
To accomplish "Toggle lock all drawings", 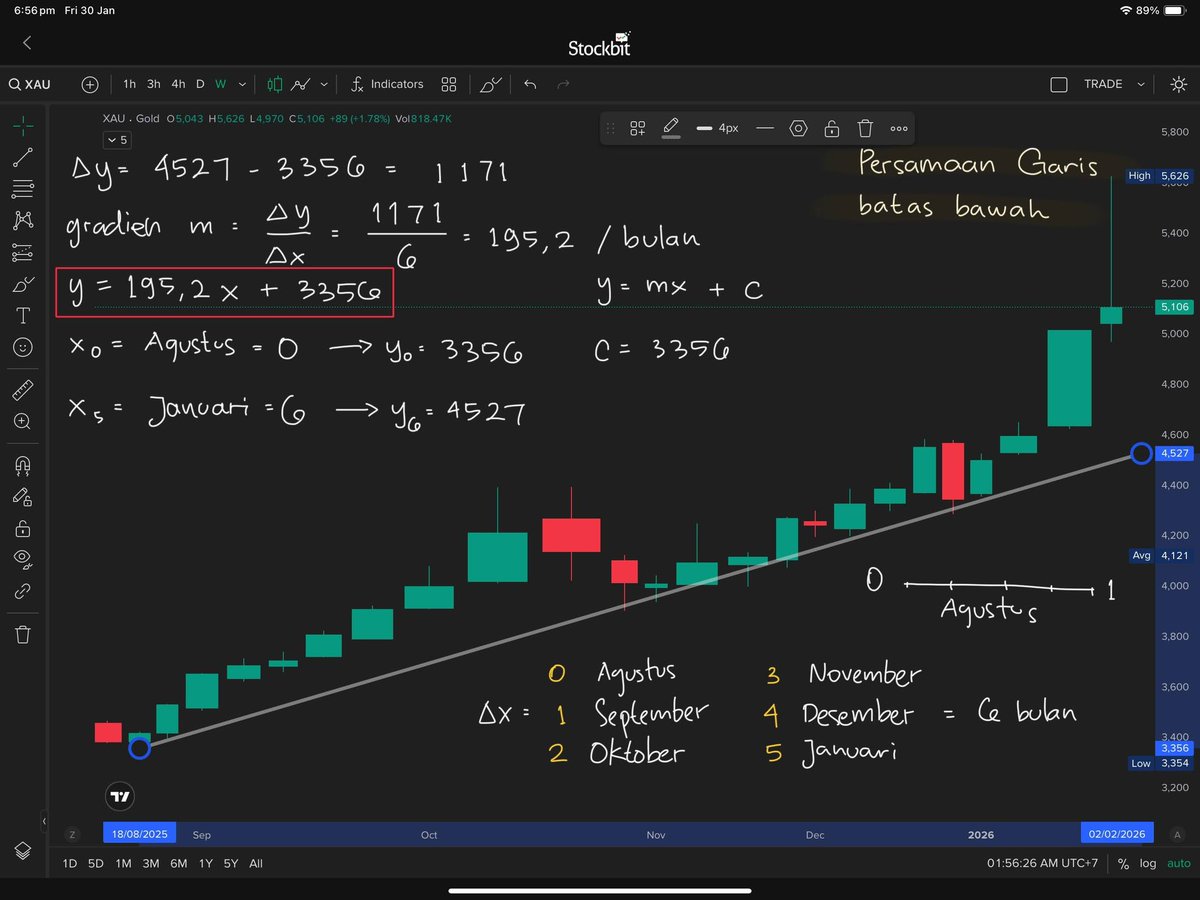I will point(23,528).
